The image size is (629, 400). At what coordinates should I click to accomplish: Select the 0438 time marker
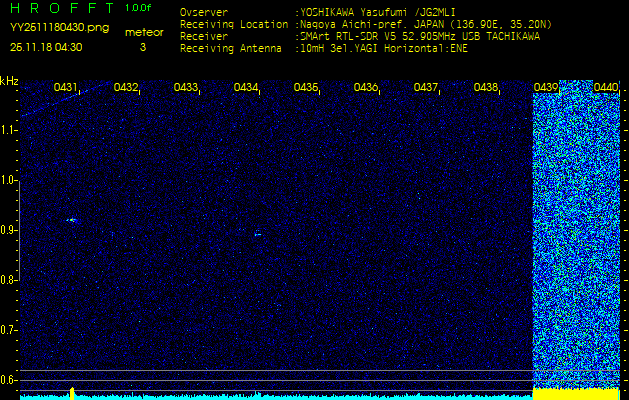coord(486,88)
